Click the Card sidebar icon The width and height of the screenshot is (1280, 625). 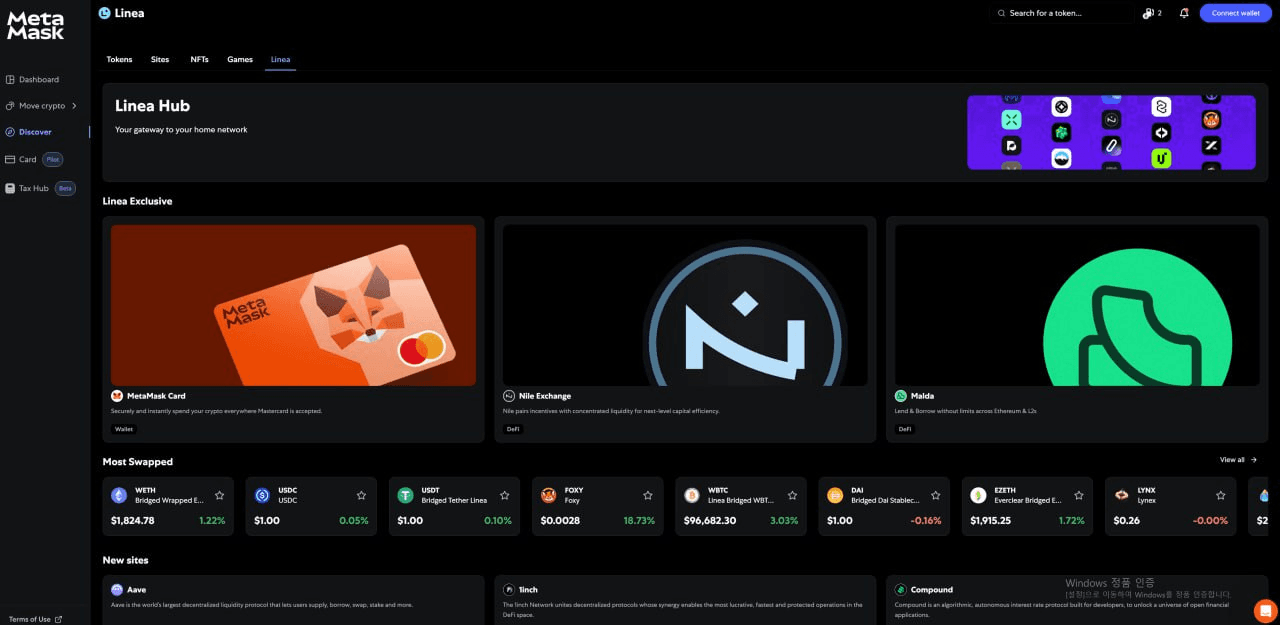(x=10, y=159)
